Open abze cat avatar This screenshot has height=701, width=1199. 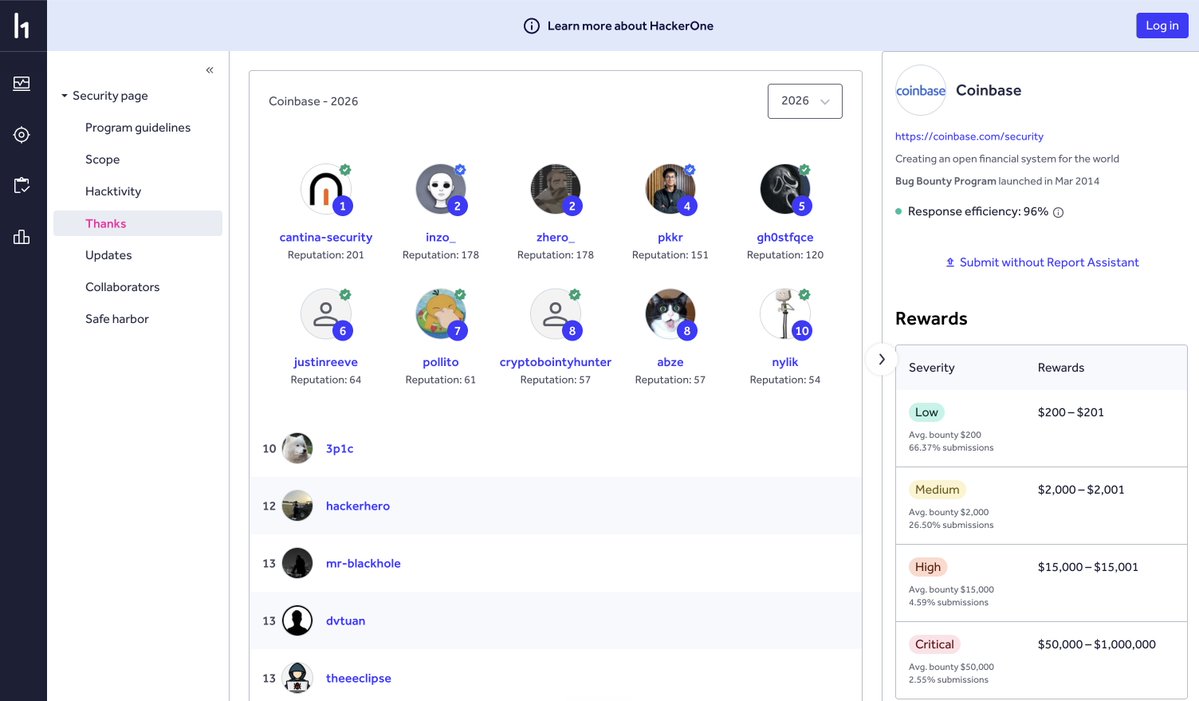click(670, 313)
